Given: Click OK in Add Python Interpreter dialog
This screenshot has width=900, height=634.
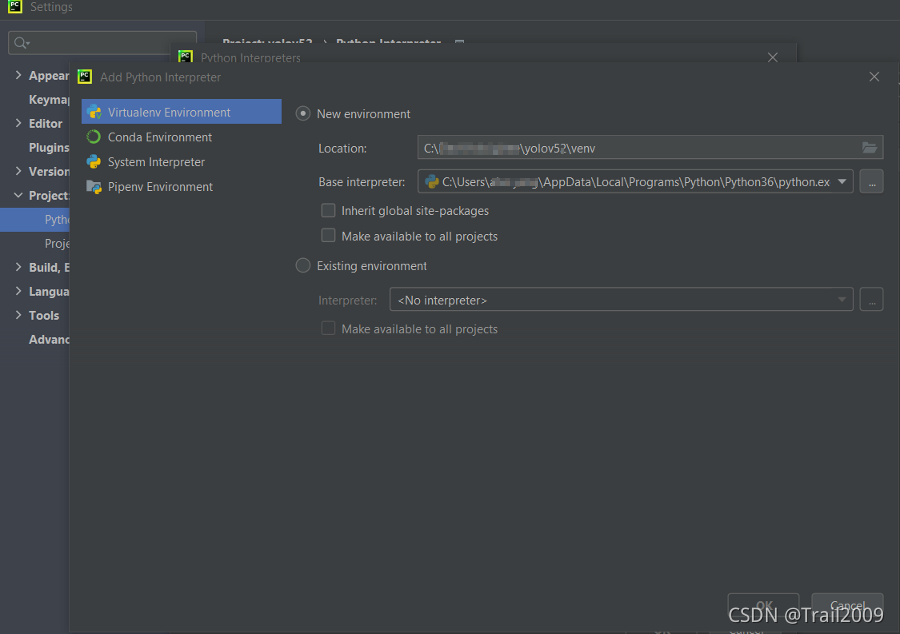Looking at the screenshot, I should pyautogui.click(x=763, y=605).
